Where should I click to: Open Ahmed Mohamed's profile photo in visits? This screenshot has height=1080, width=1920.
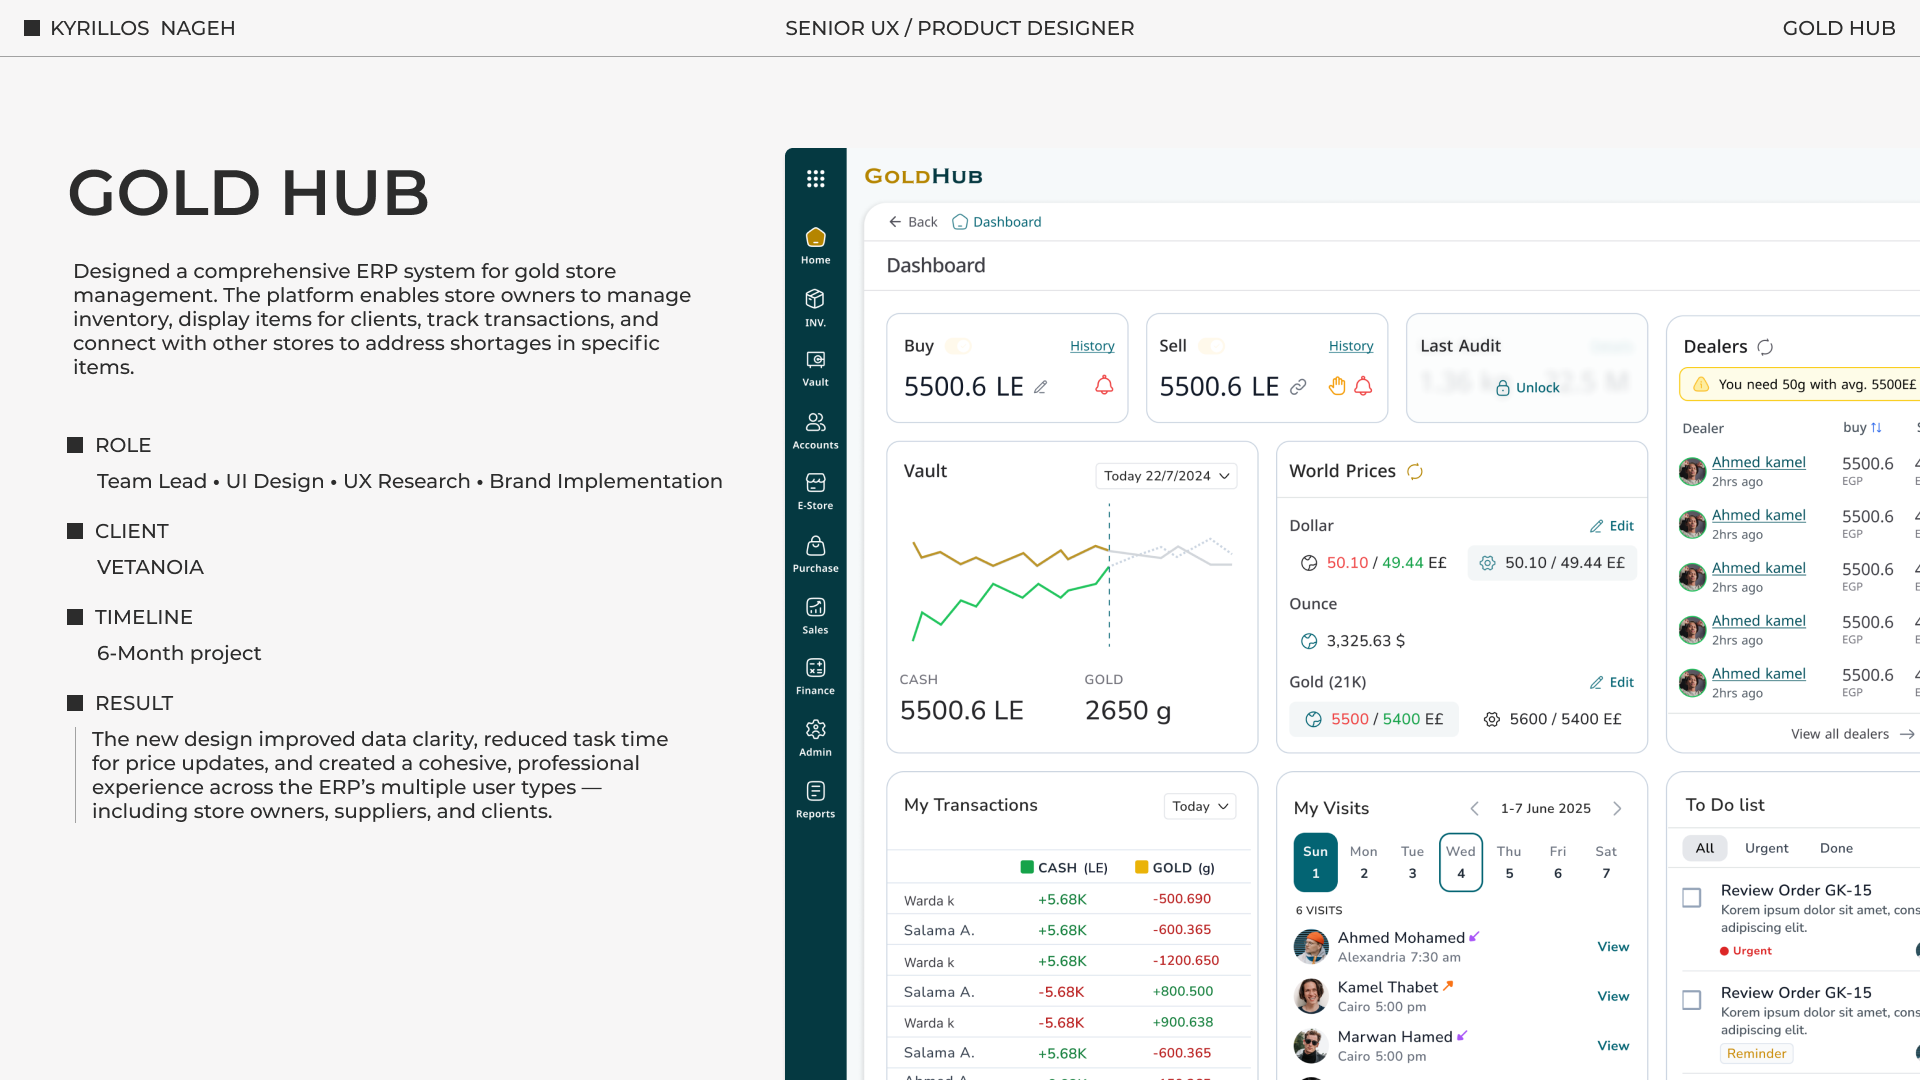pos(1310,946)
